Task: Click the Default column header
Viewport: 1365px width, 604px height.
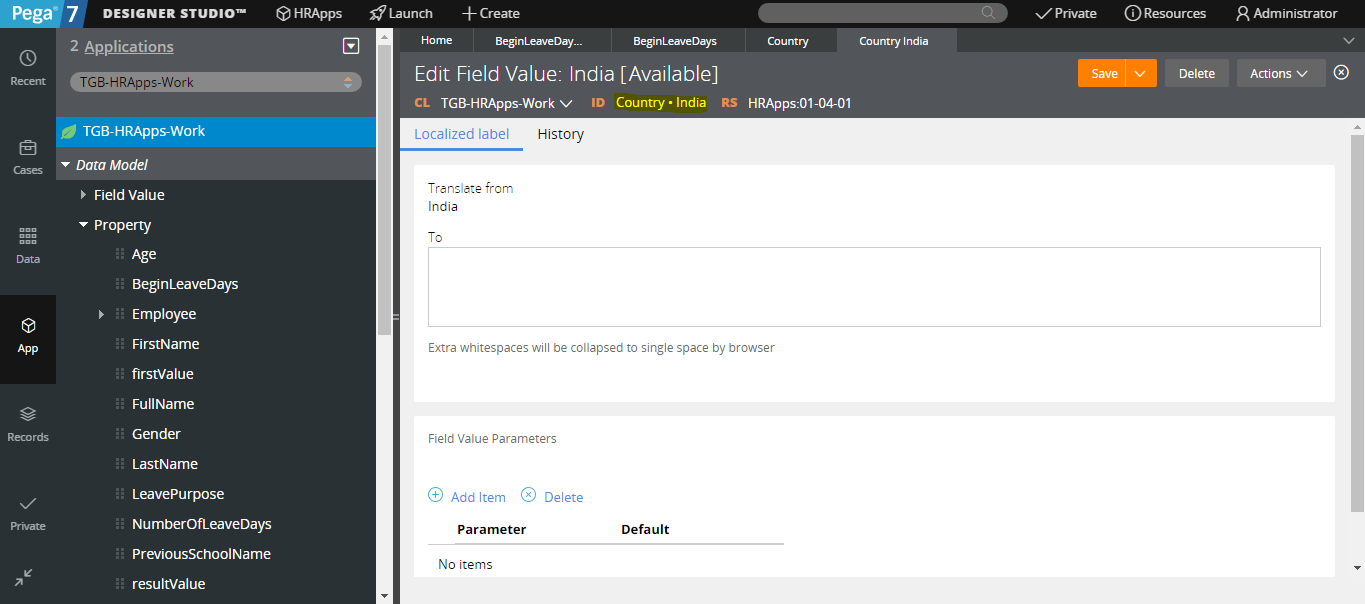Action: (x=645, y=529)
